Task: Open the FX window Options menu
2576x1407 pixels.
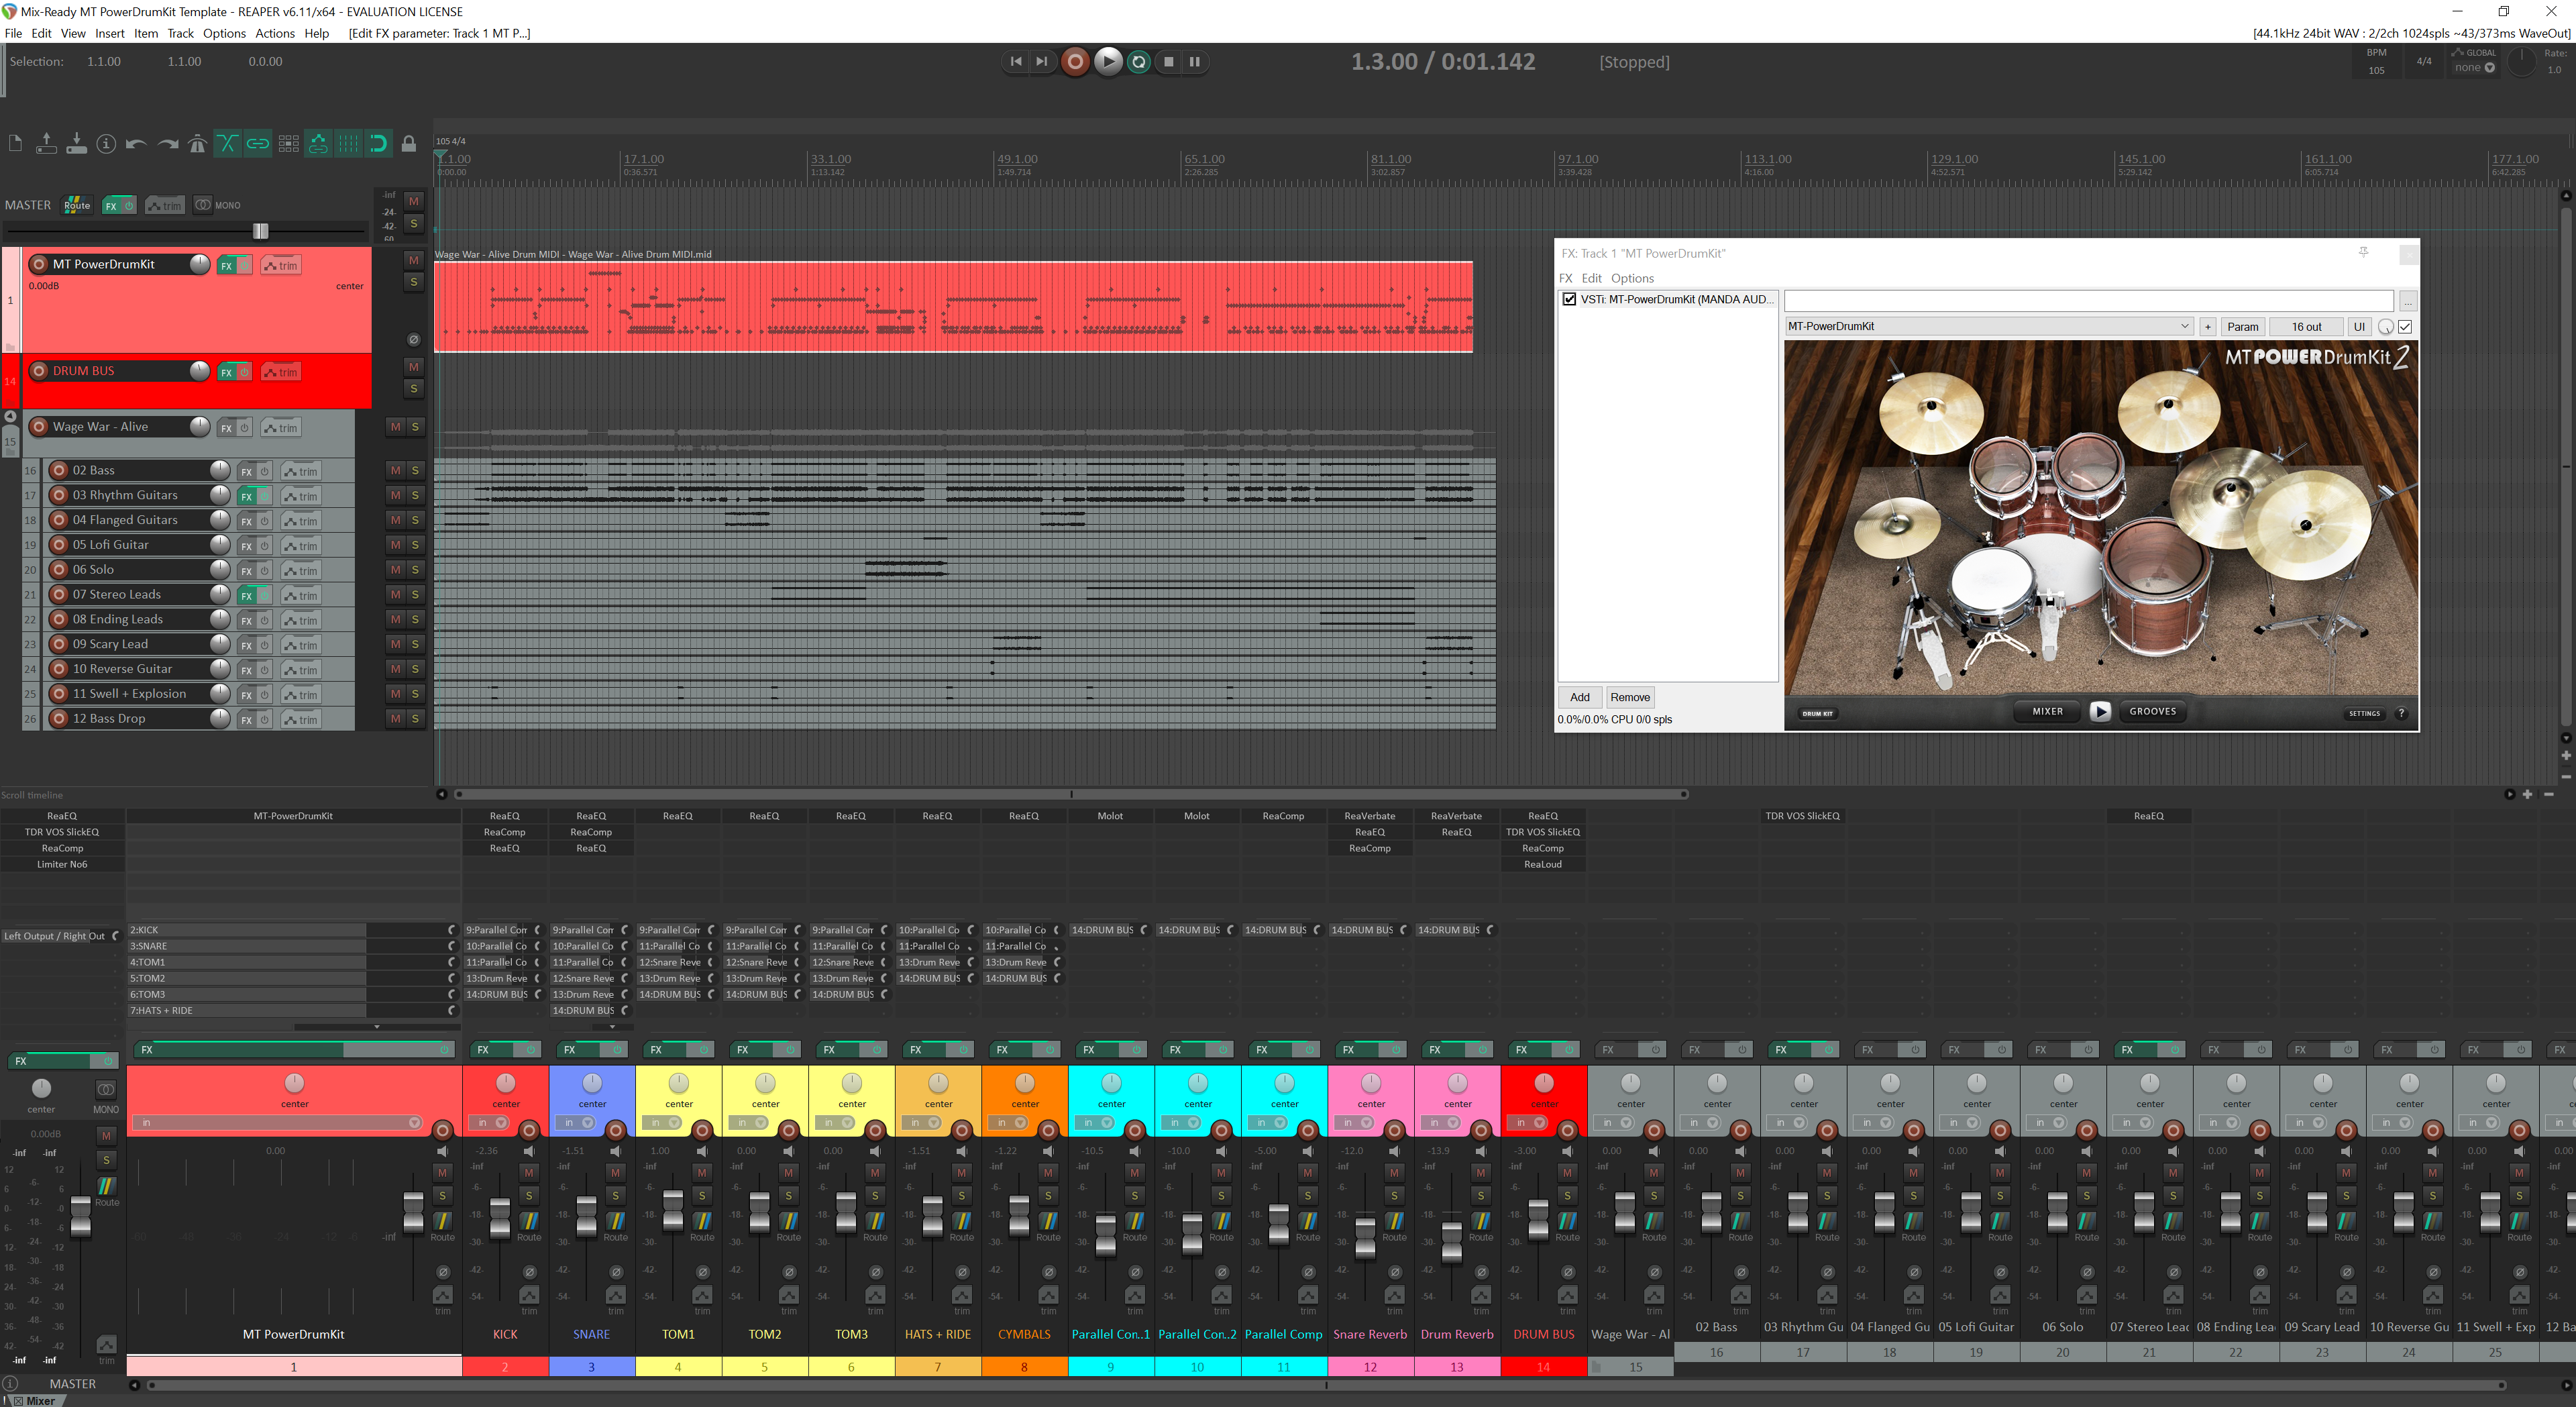Action: pyautogui.click(x=1631, y=278)
